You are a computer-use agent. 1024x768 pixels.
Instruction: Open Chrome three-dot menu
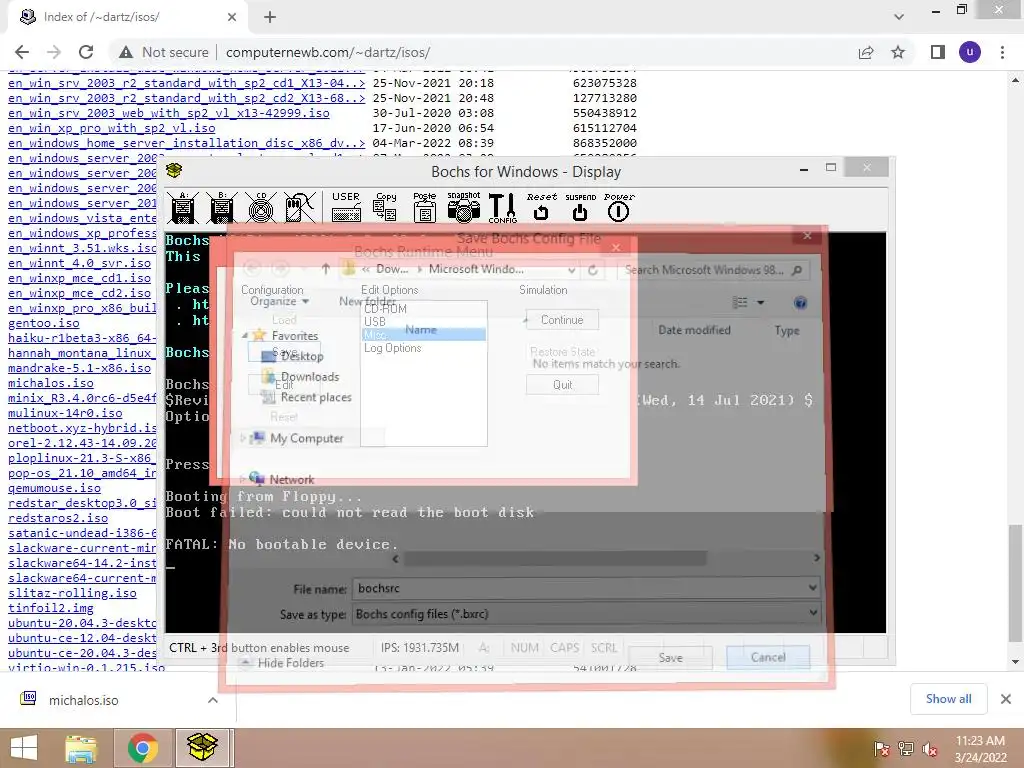tap(1002, 52)
